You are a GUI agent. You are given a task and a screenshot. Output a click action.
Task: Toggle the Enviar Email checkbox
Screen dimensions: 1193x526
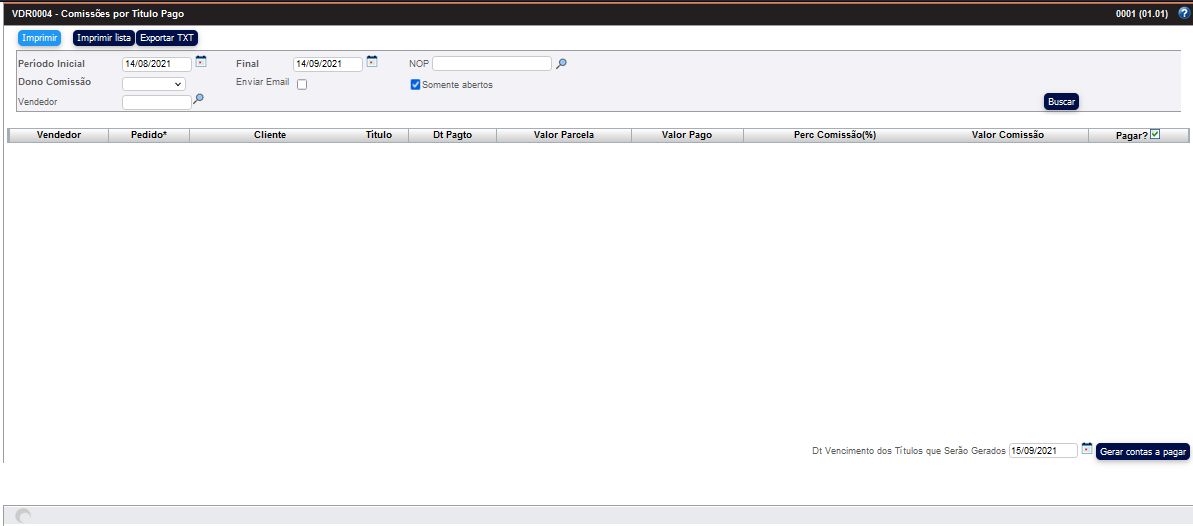[x=302, y=85]
